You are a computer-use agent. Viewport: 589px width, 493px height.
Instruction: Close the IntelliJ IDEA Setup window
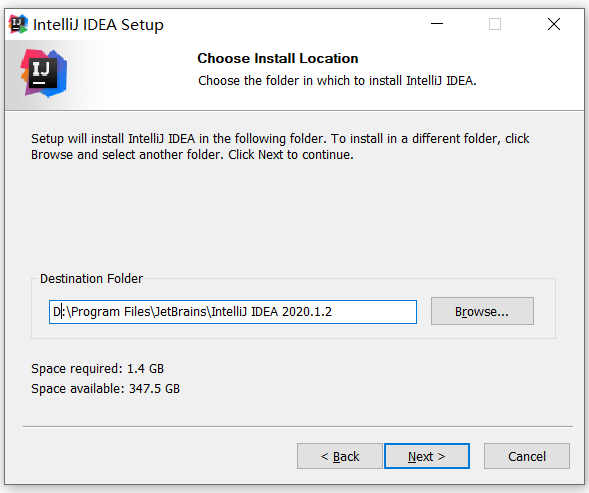(554, 24)
